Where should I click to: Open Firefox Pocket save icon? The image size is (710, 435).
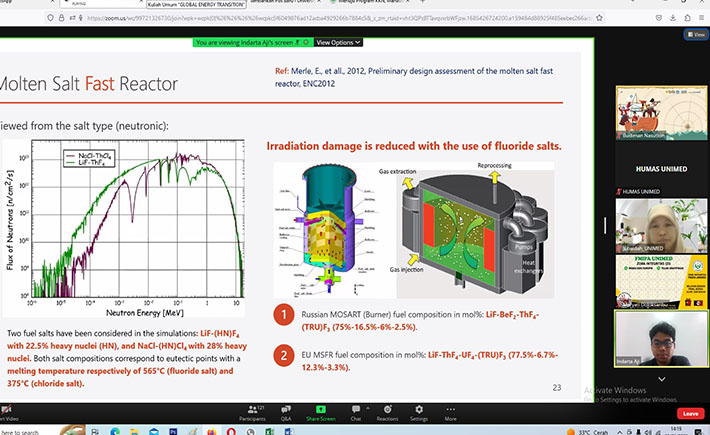pyautogui.click(x=658, y=18)
